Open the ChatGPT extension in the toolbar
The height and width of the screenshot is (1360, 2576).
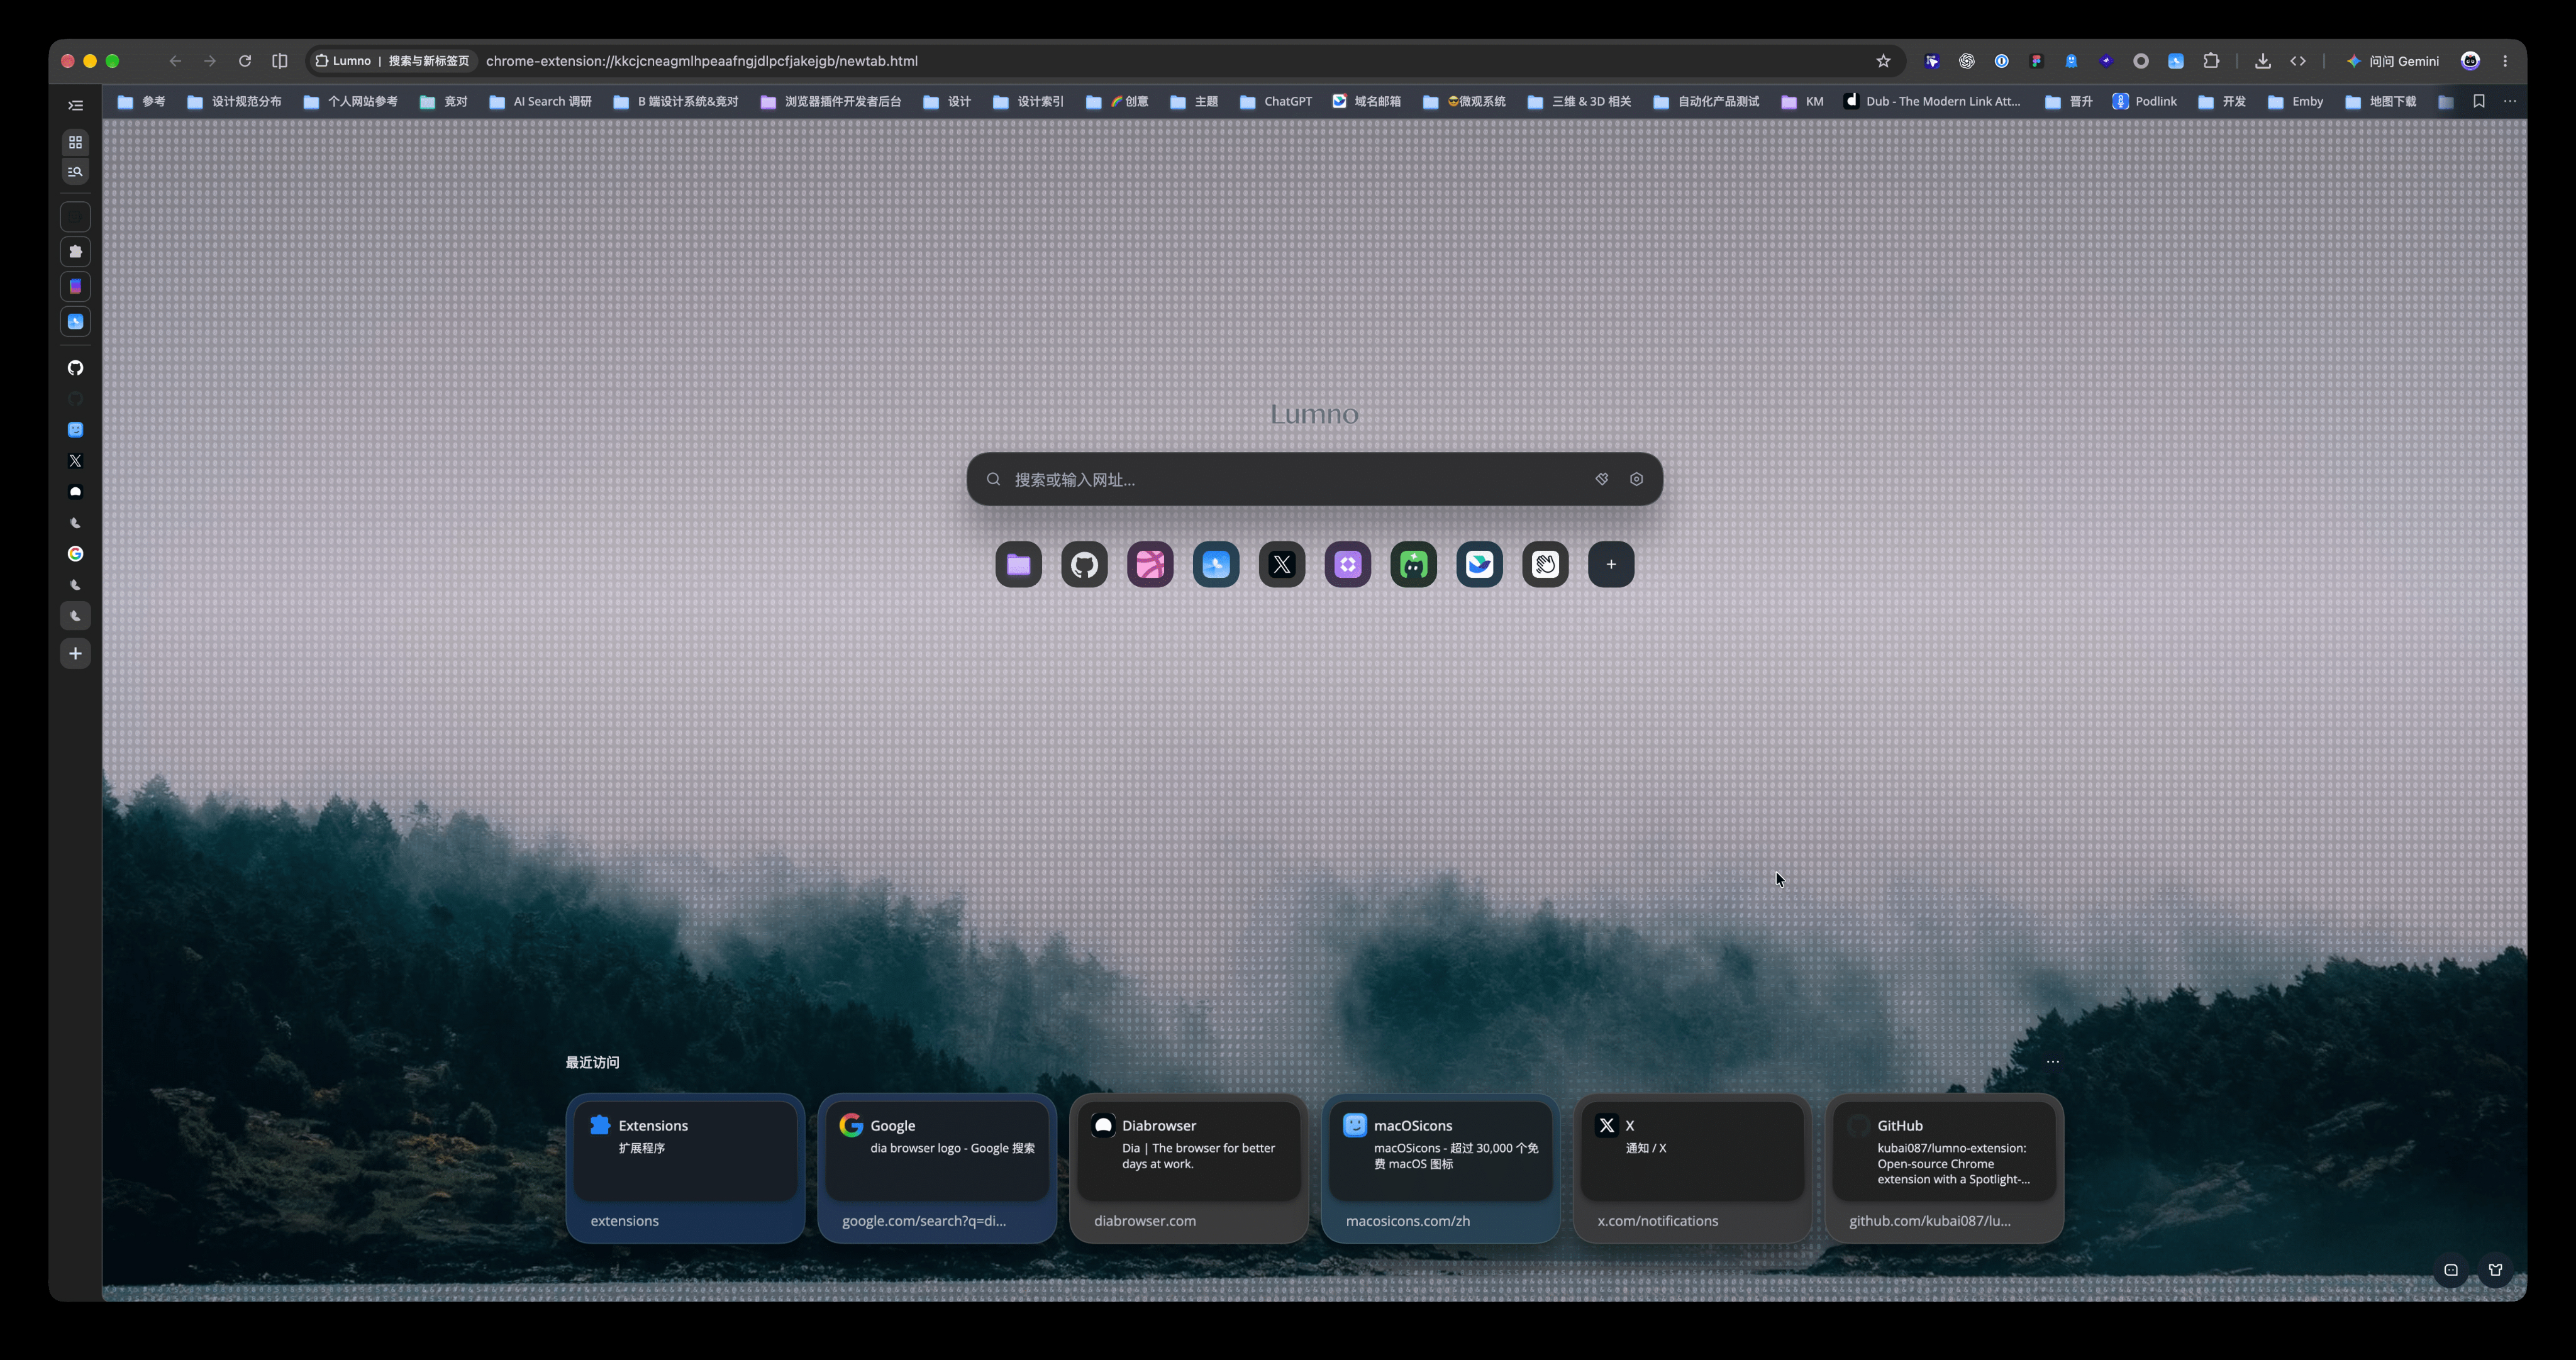point(1966,61)
